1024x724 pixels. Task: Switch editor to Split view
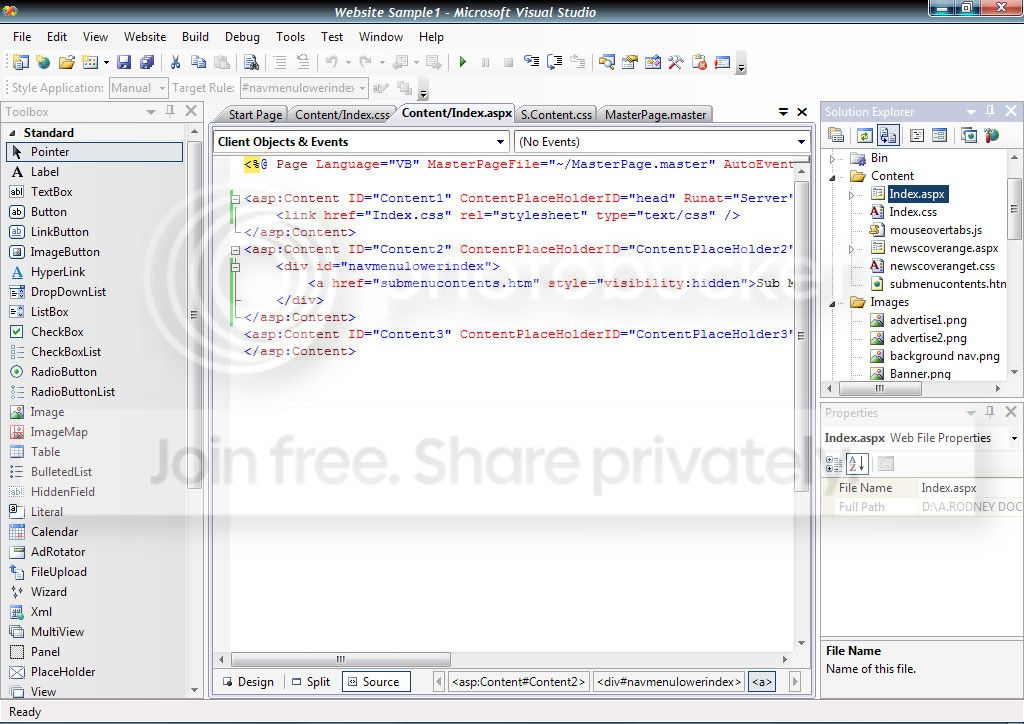(311, 682)
